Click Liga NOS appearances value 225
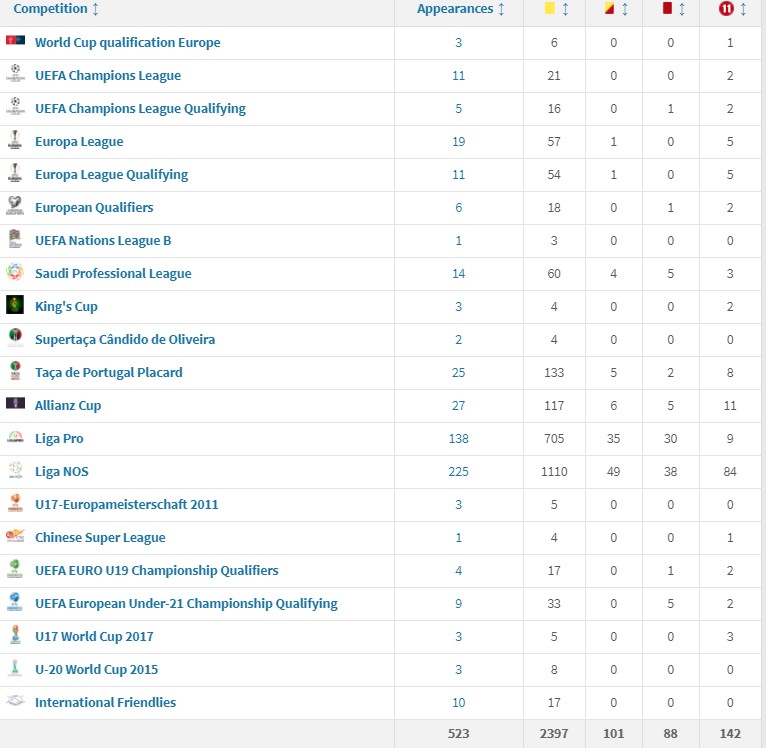 458,472
